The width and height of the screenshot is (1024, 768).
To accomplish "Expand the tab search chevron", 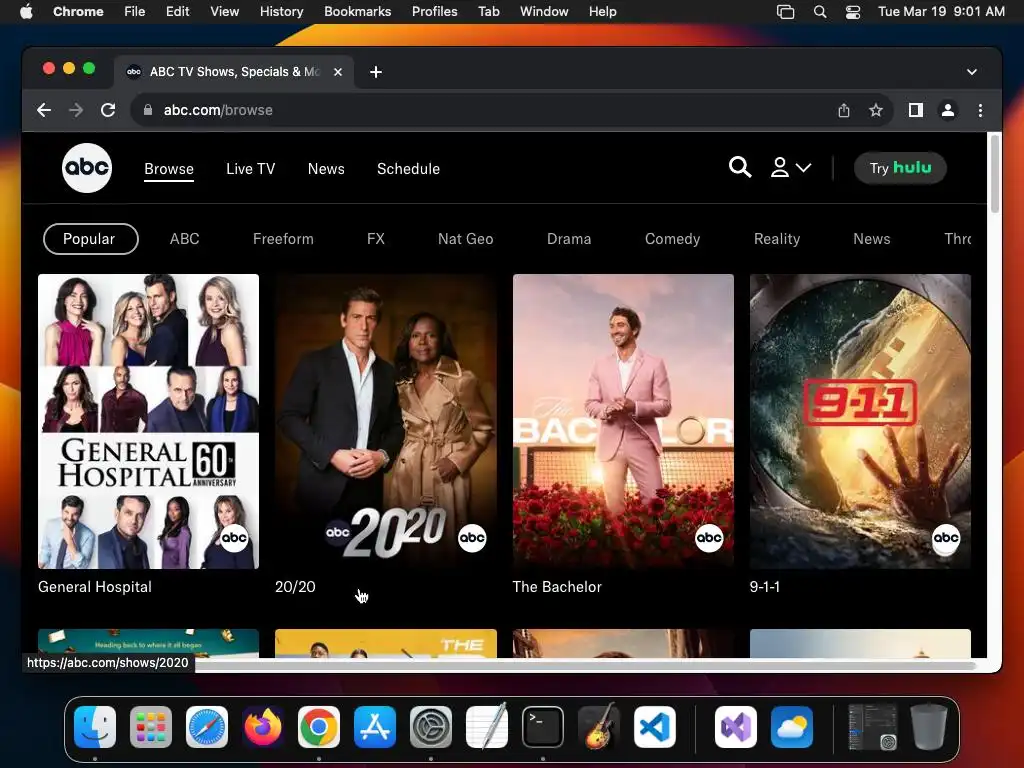I will (972, 72).
